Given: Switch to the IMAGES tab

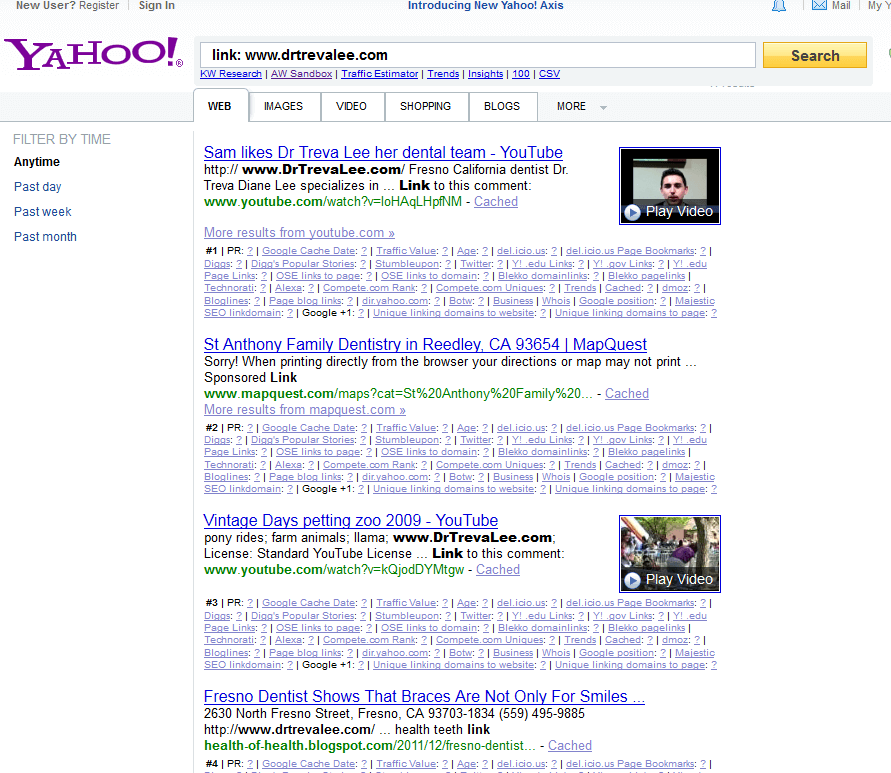Looking at the screenshot, I should pos(284,106).
